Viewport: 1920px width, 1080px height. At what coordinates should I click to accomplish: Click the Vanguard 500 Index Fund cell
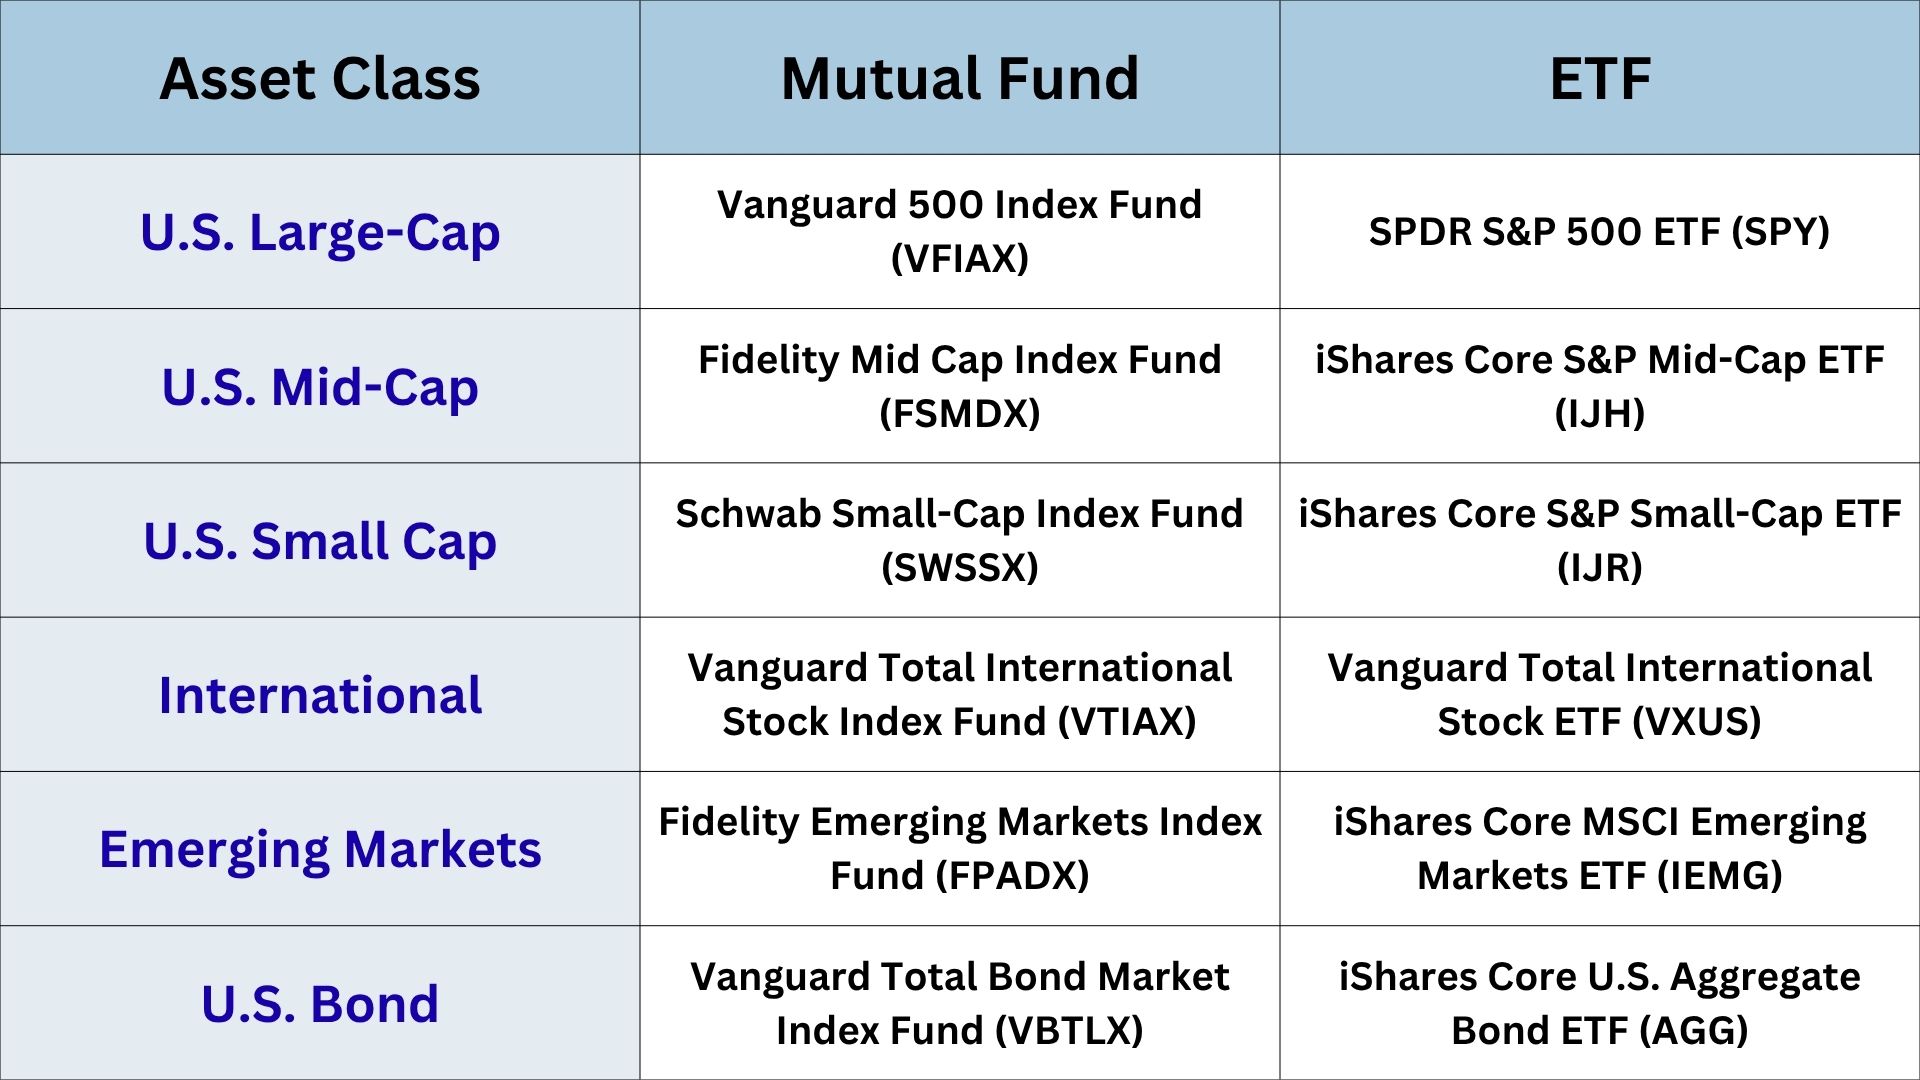pos(960,232)
